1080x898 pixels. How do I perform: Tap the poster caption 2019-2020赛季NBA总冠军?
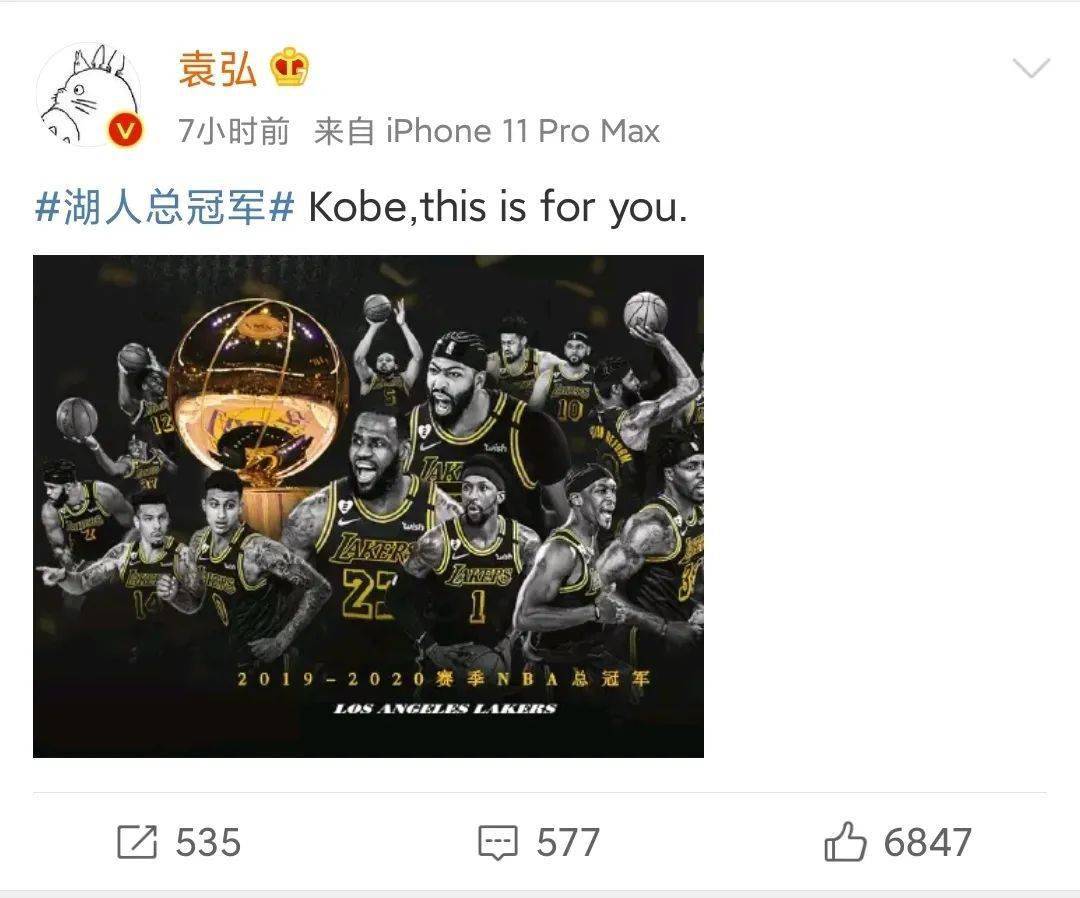pyautogui.click(x=444, y=679)
